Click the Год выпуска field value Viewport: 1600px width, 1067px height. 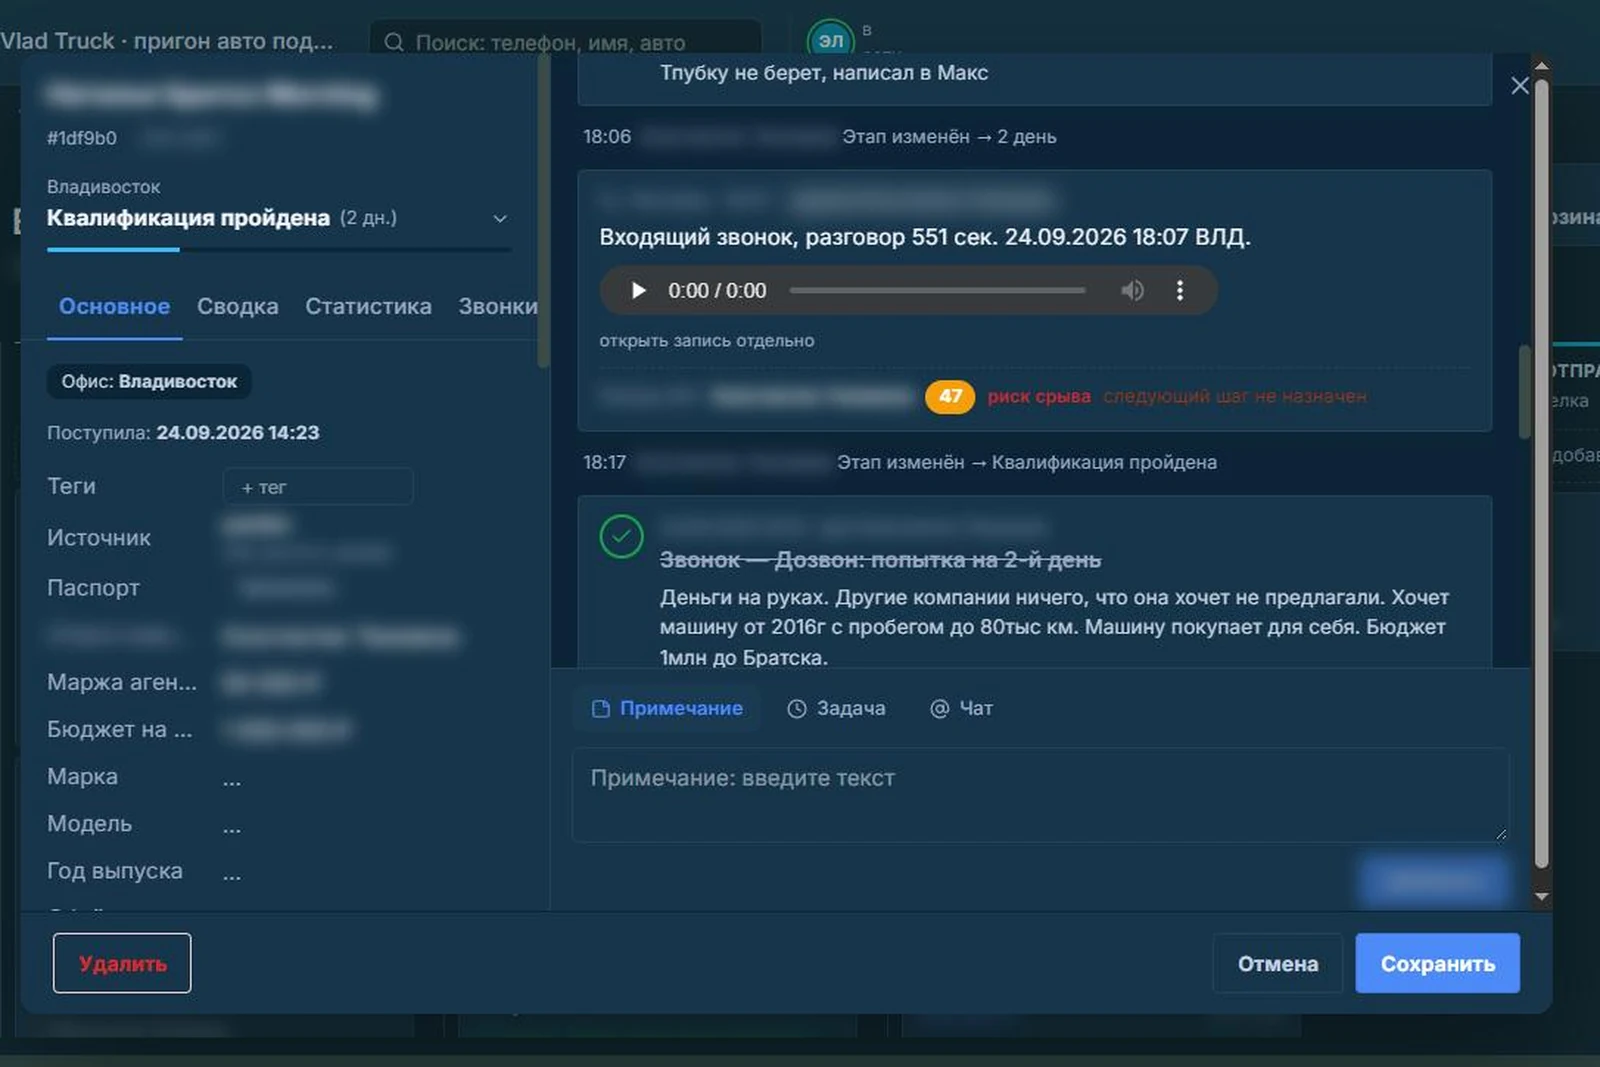[232, 872]
